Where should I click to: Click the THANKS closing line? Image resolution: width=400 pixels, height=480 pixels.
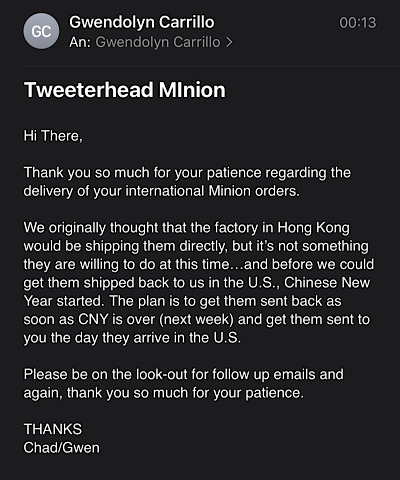pos(53,429)
